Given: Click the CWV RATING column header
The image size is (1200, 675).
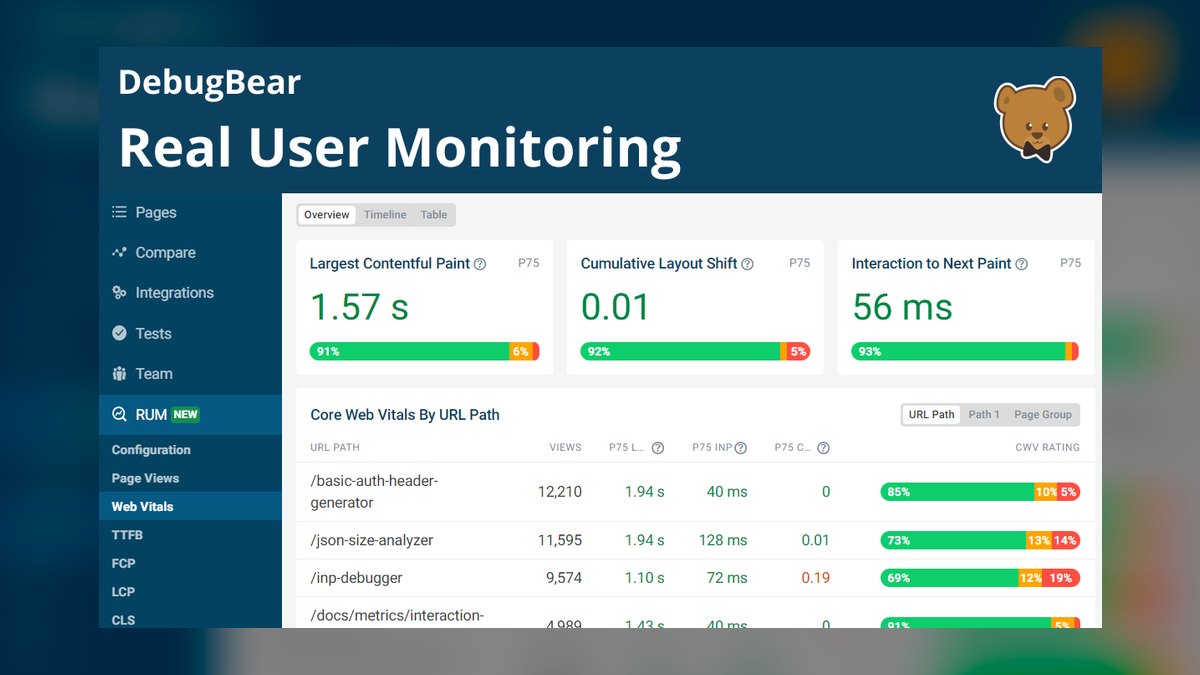Looking at the screenshot, I should tap(1047, 448).
